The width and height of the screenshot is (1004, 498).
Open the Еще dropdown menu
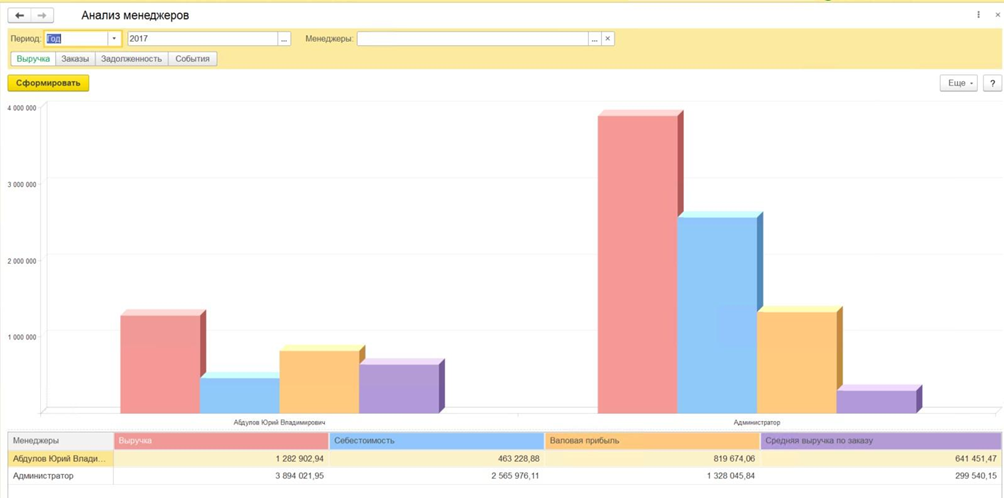point(958,83)
